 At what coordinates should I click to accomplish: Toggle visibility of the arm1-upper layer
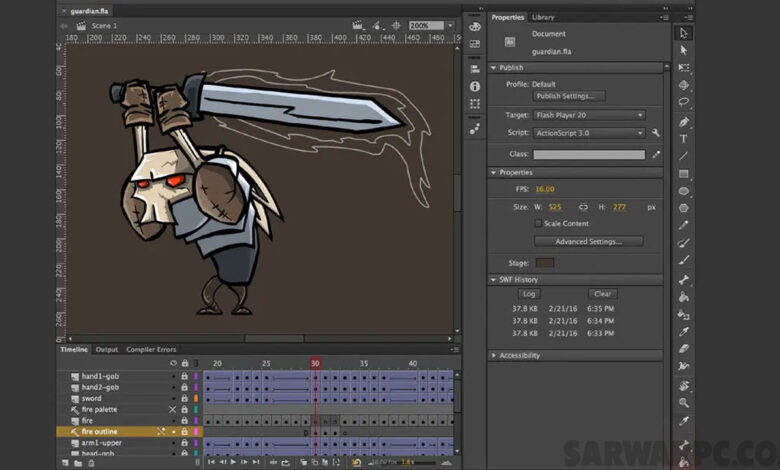pyautogui.click(x=173, y=443)
